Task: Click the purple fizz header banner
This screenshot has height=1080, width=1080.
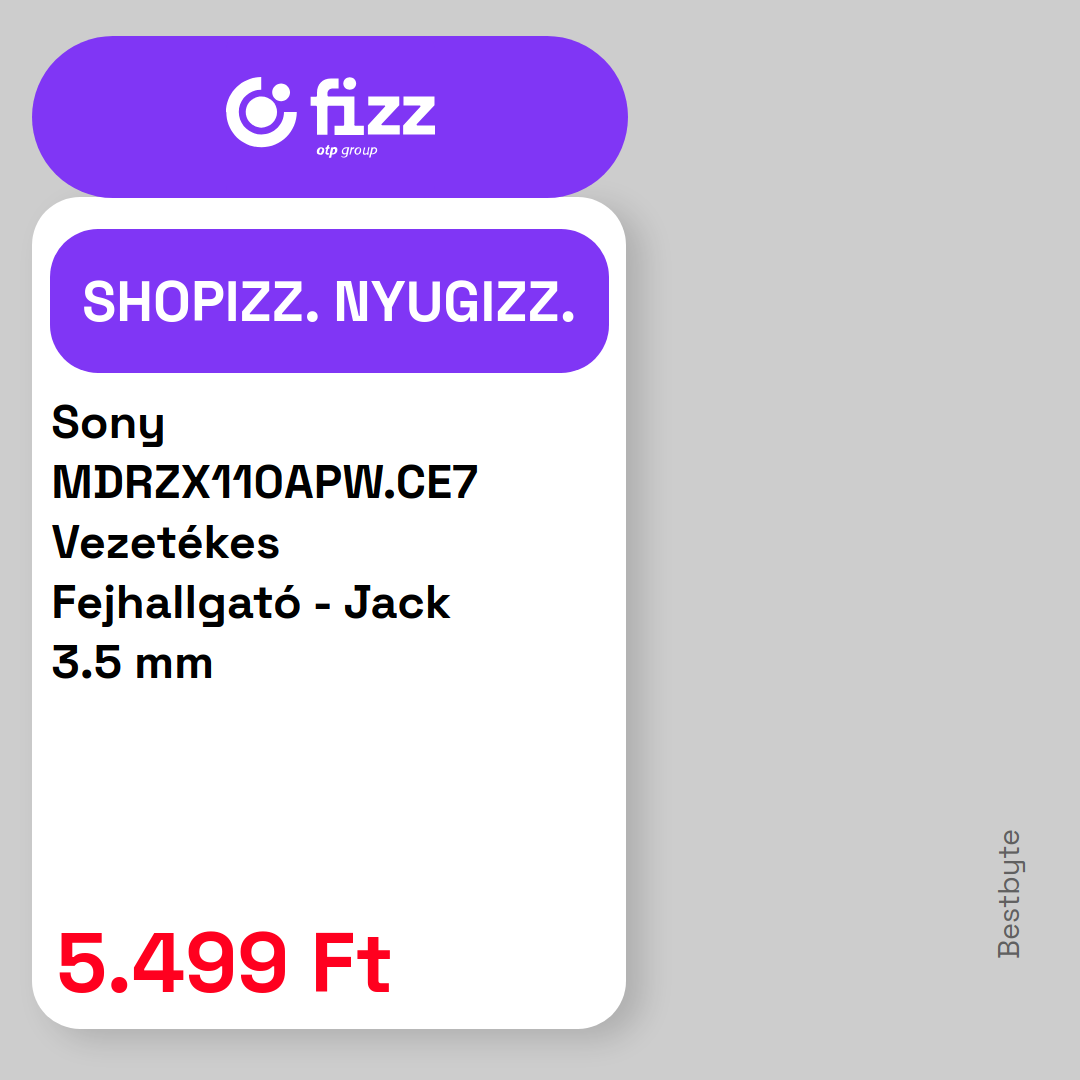Action: (330, 117)
